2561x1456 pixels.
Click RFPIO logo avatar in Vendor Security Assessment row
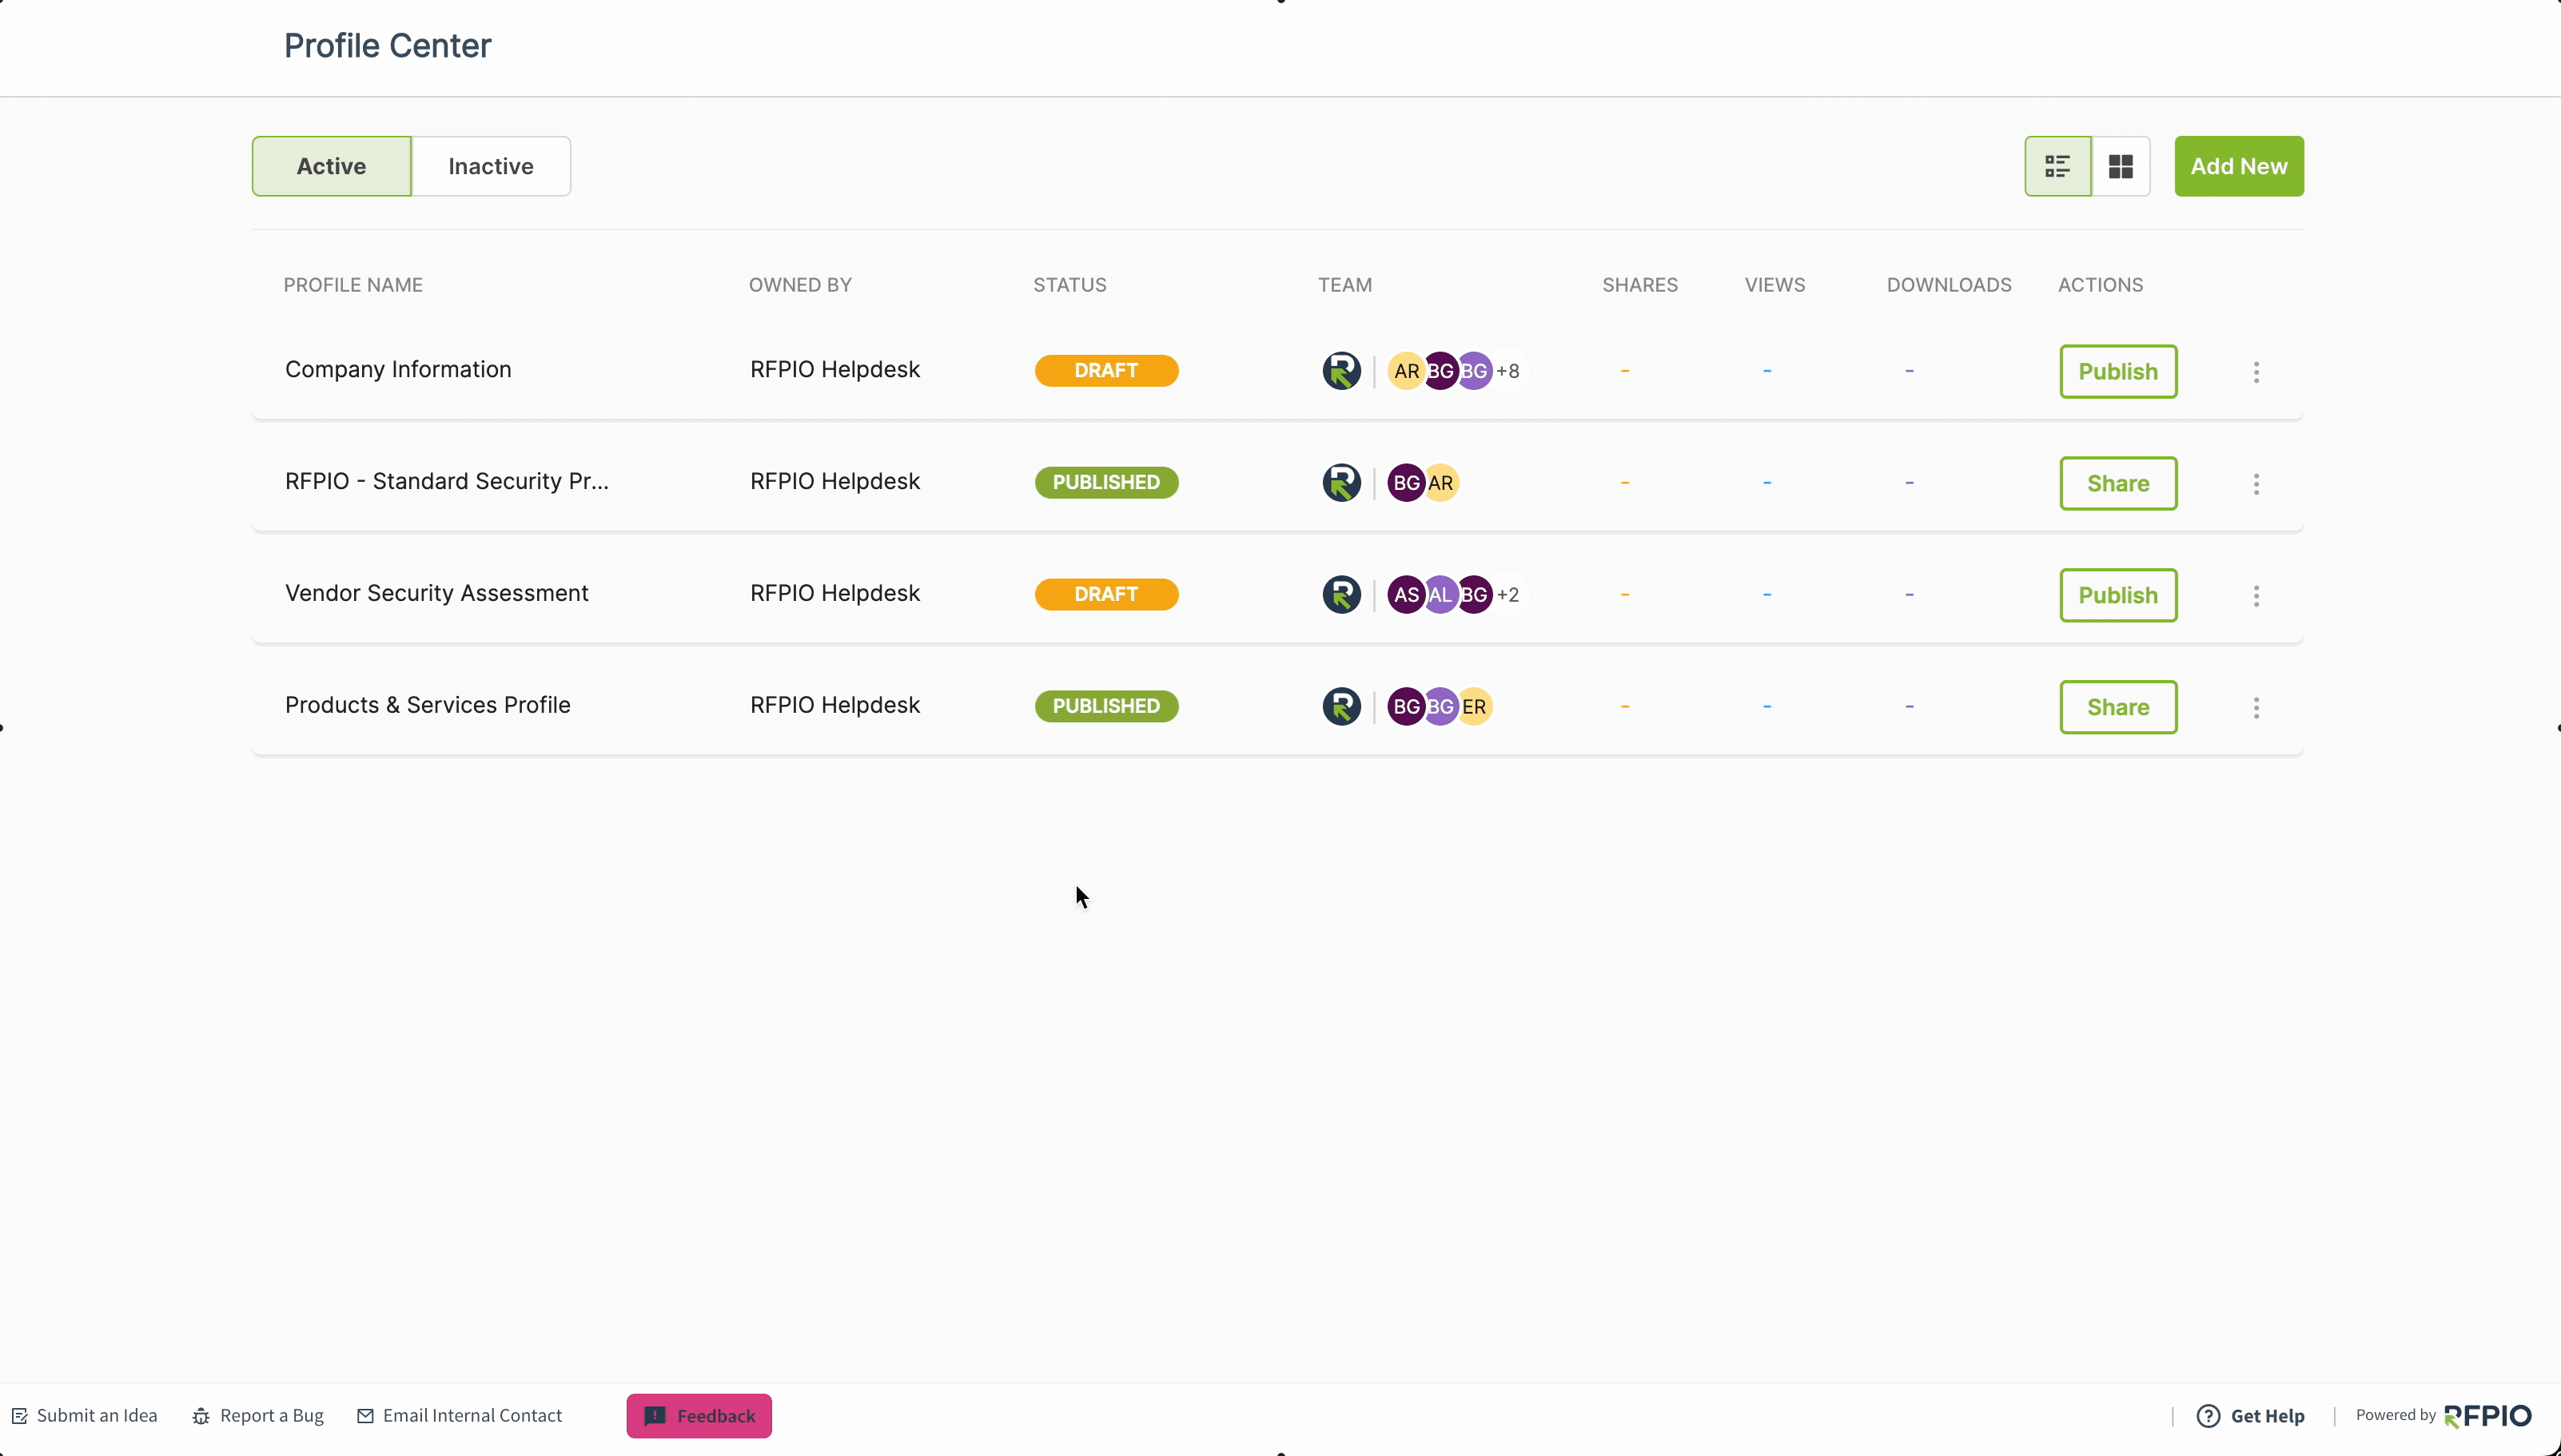[x=1341, y=595]
